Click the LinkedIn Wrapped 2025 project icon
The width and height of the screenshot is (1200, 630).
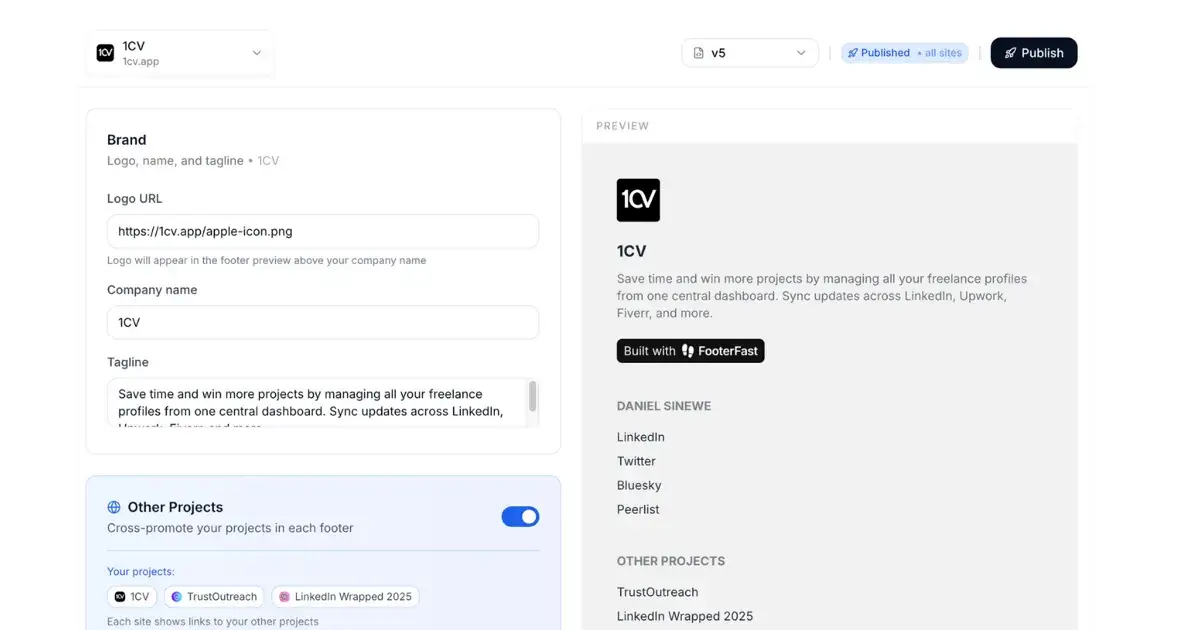(283, 596)
